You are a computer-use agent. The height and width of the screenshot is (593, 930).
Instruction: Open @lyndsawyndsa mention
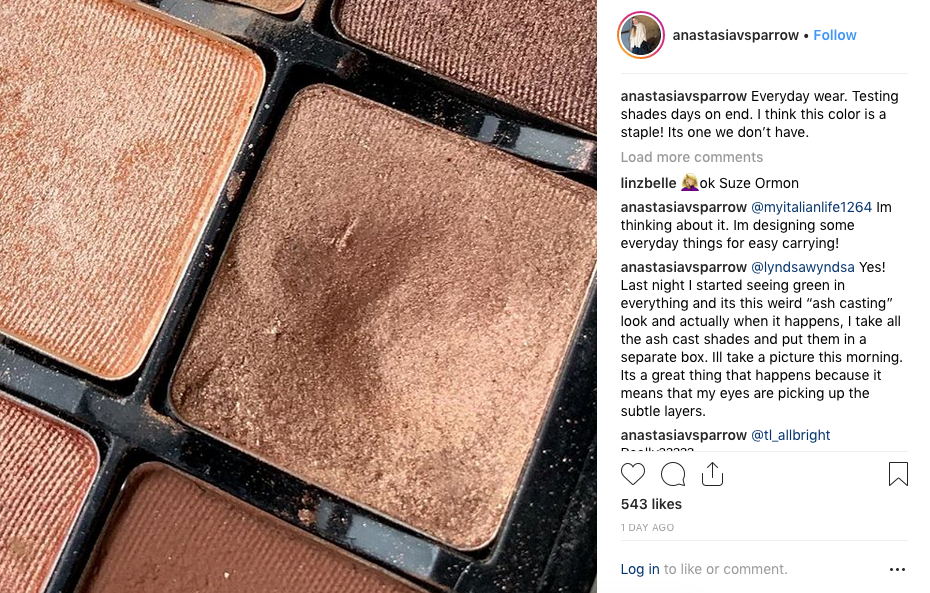(802, 267)
